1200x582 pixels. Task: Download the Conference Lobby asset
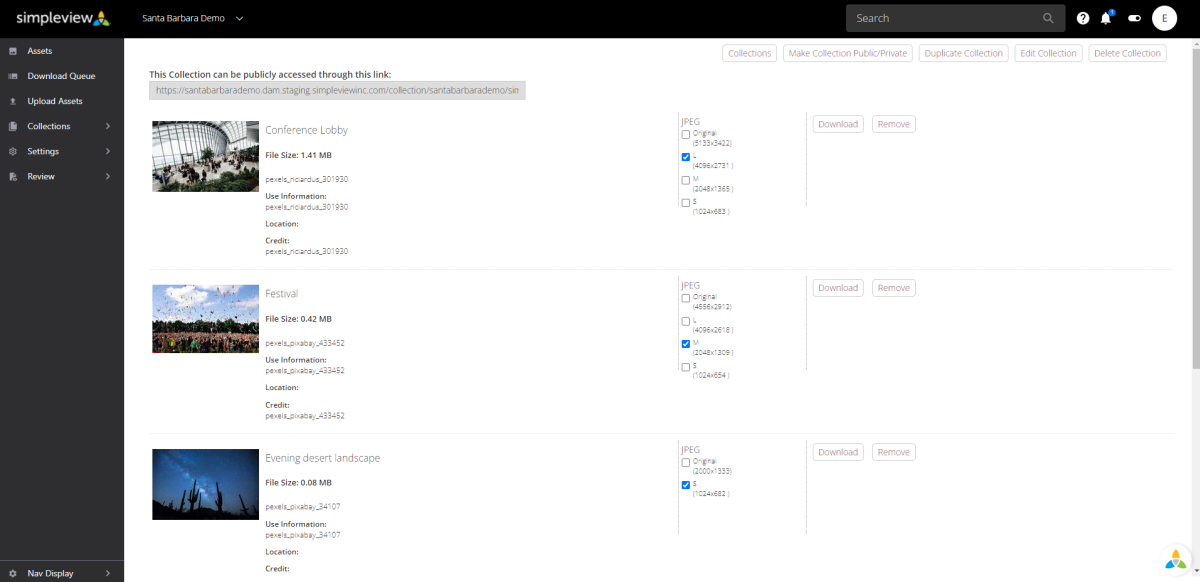pyautogui.click(x=838, y=124)
